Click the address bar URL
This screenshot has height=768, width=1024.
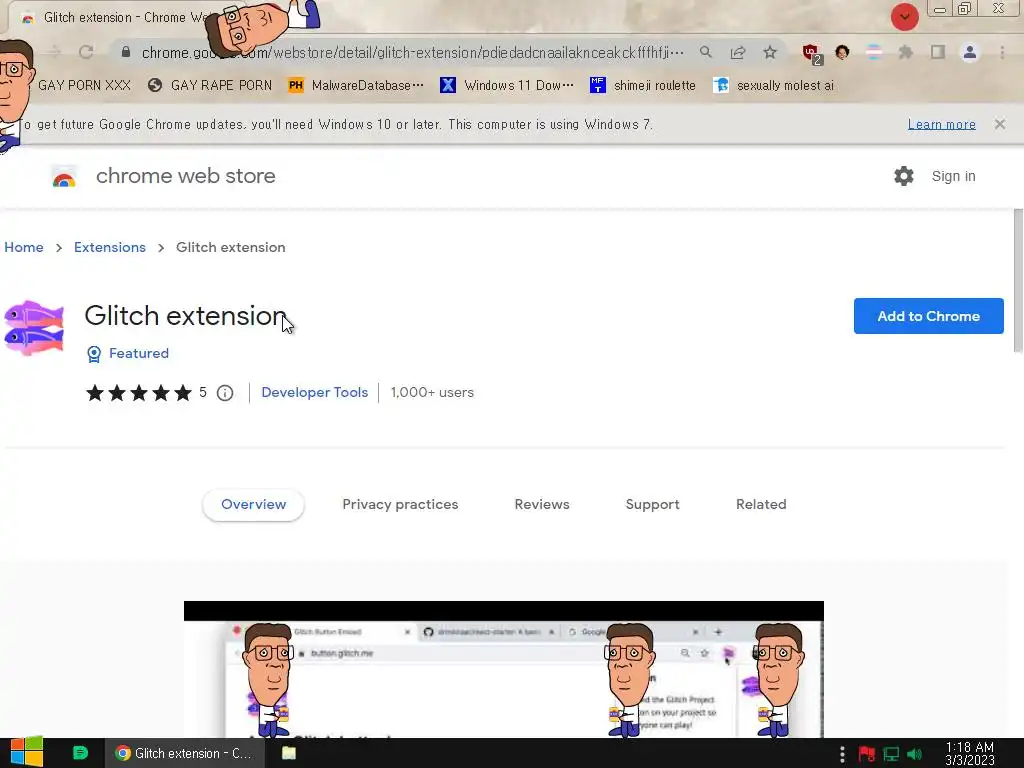(x=413, y=52)
